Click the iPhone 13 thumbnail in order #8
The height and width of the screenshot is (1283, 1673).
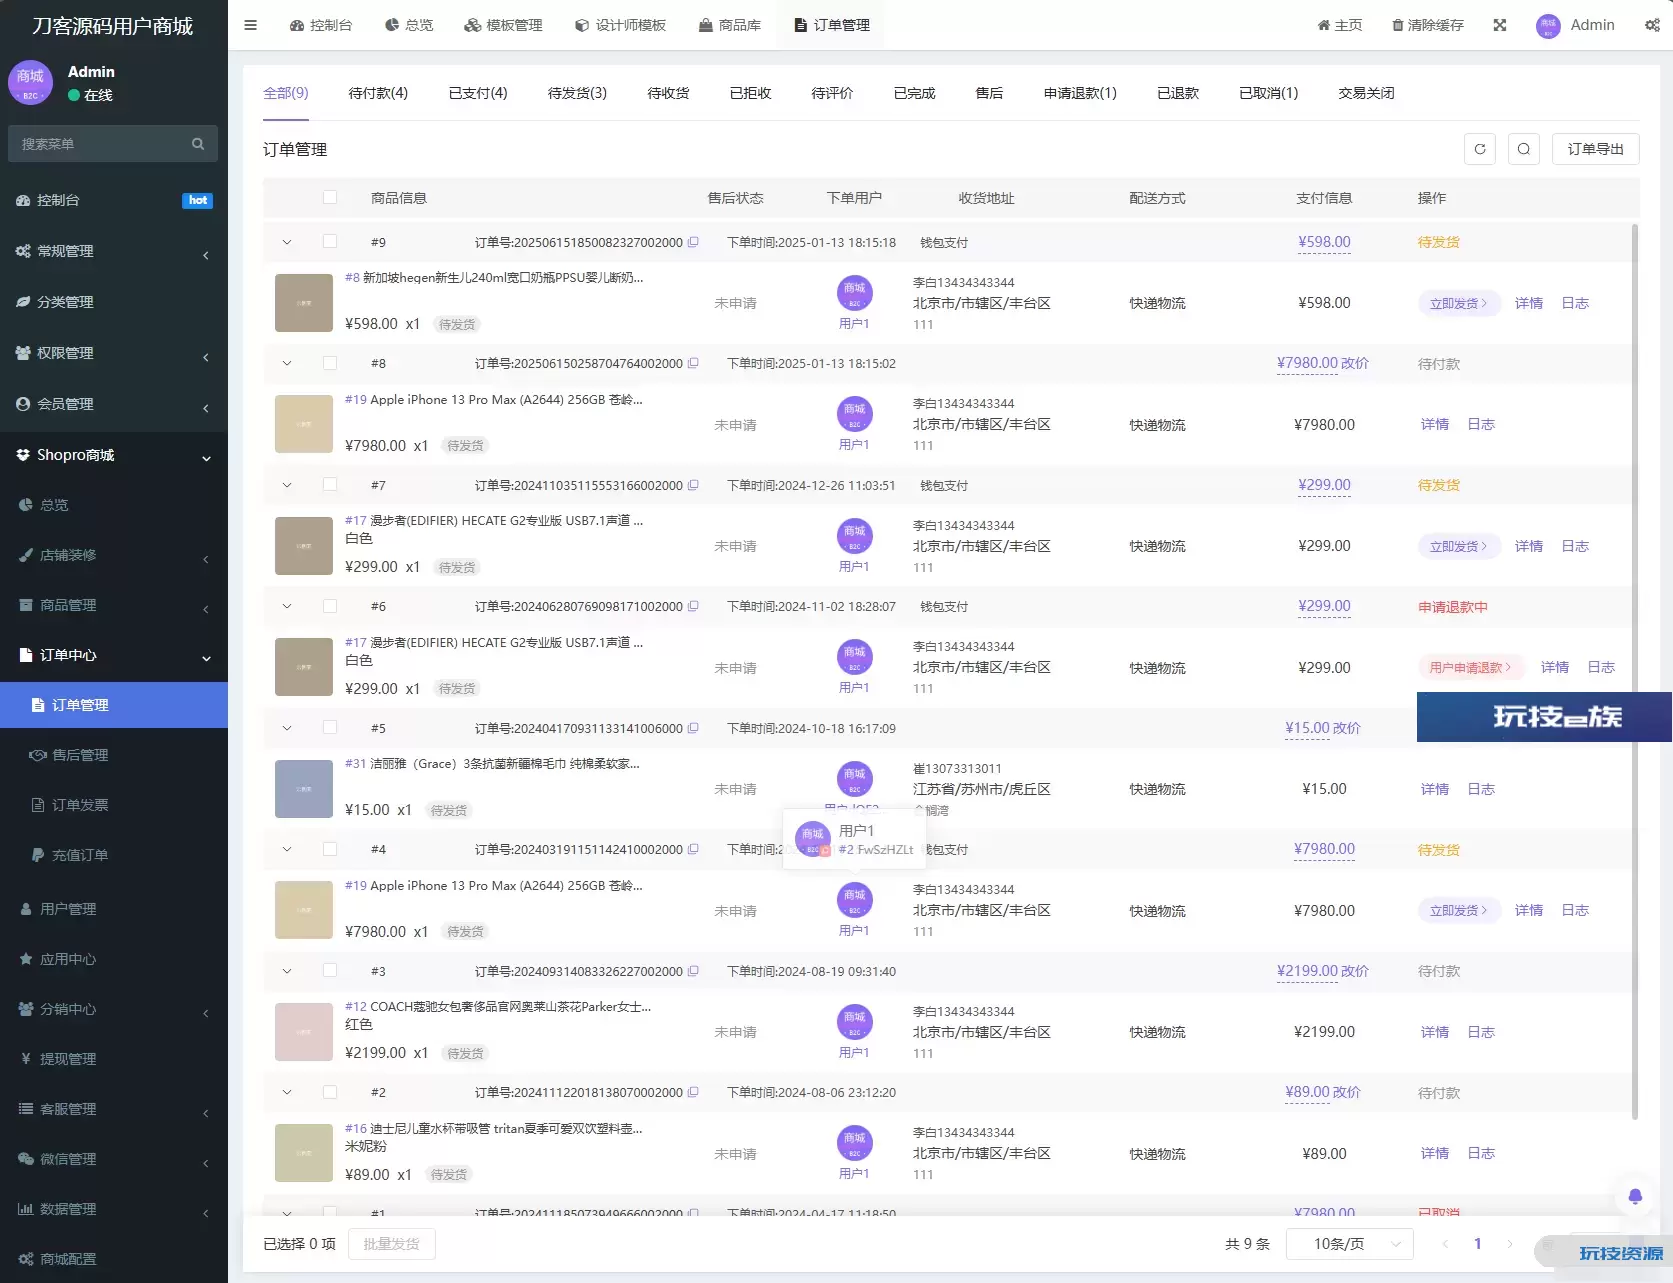click(304, 424)
